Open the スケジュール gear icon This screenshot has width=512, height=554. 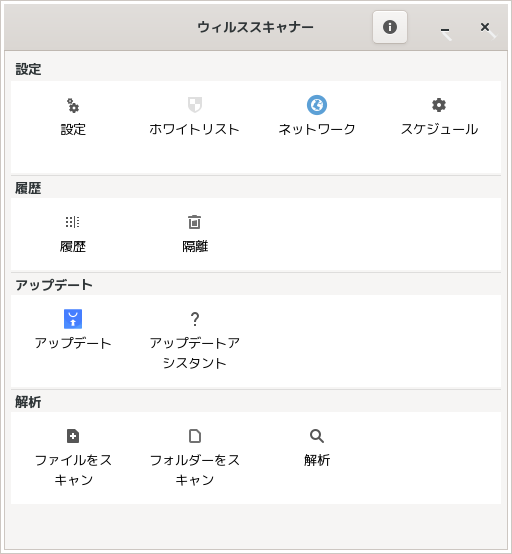coord(439,105)
